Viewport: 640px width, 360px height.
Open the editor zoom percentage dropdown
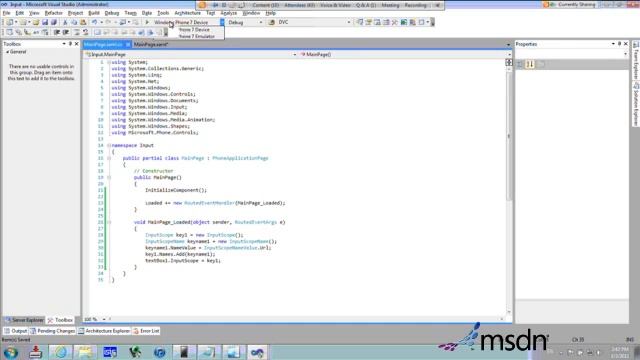[104, 319]
